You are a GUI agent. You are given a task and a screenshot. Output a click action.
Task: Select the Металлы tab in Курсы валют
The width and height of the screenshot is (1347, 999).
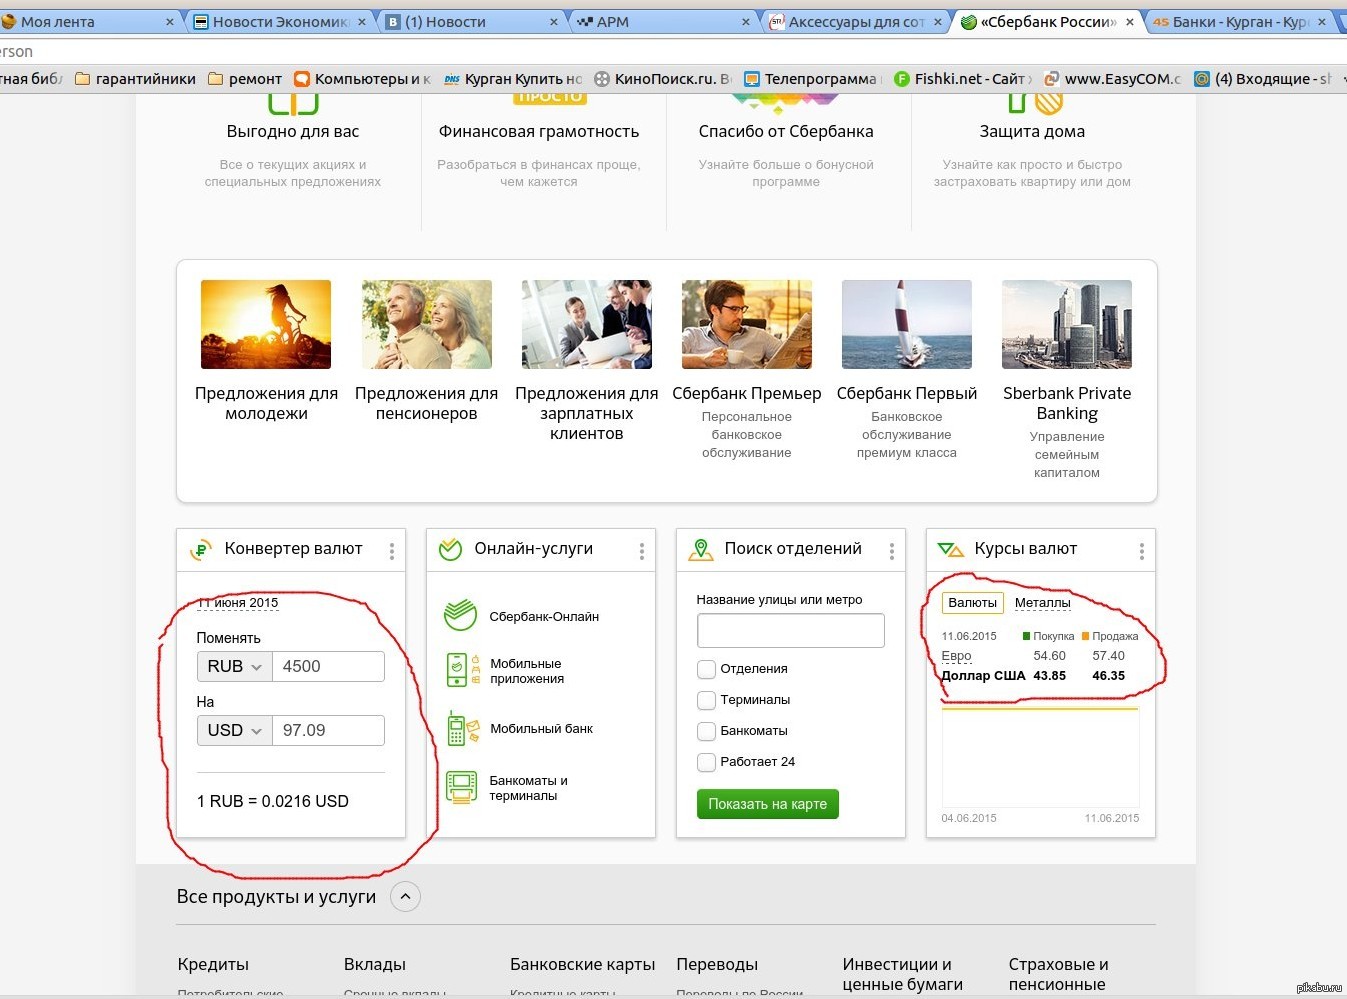click(x=1043, y=603)
